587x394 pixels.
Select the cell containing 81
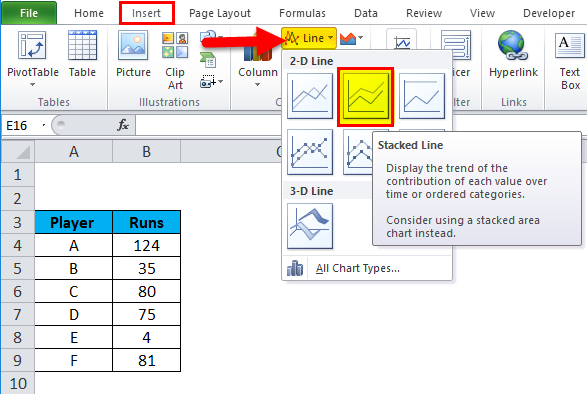coord(146,360)
